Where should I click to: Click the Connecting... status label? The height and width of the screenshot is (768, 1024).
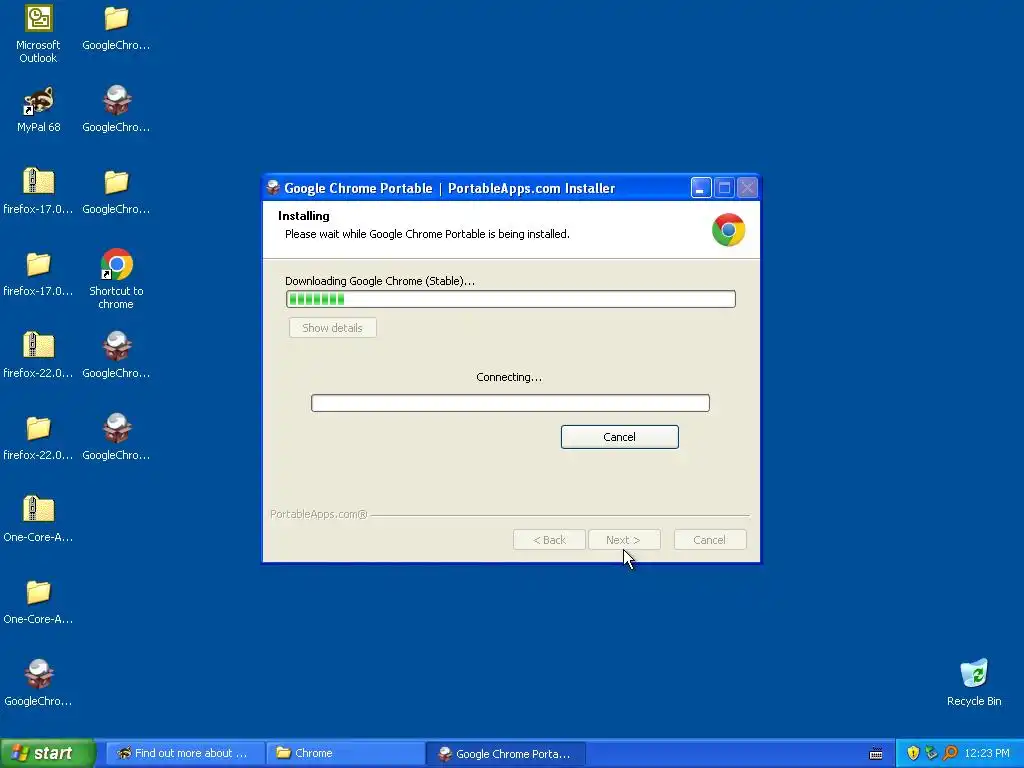(x=509, y=377)
